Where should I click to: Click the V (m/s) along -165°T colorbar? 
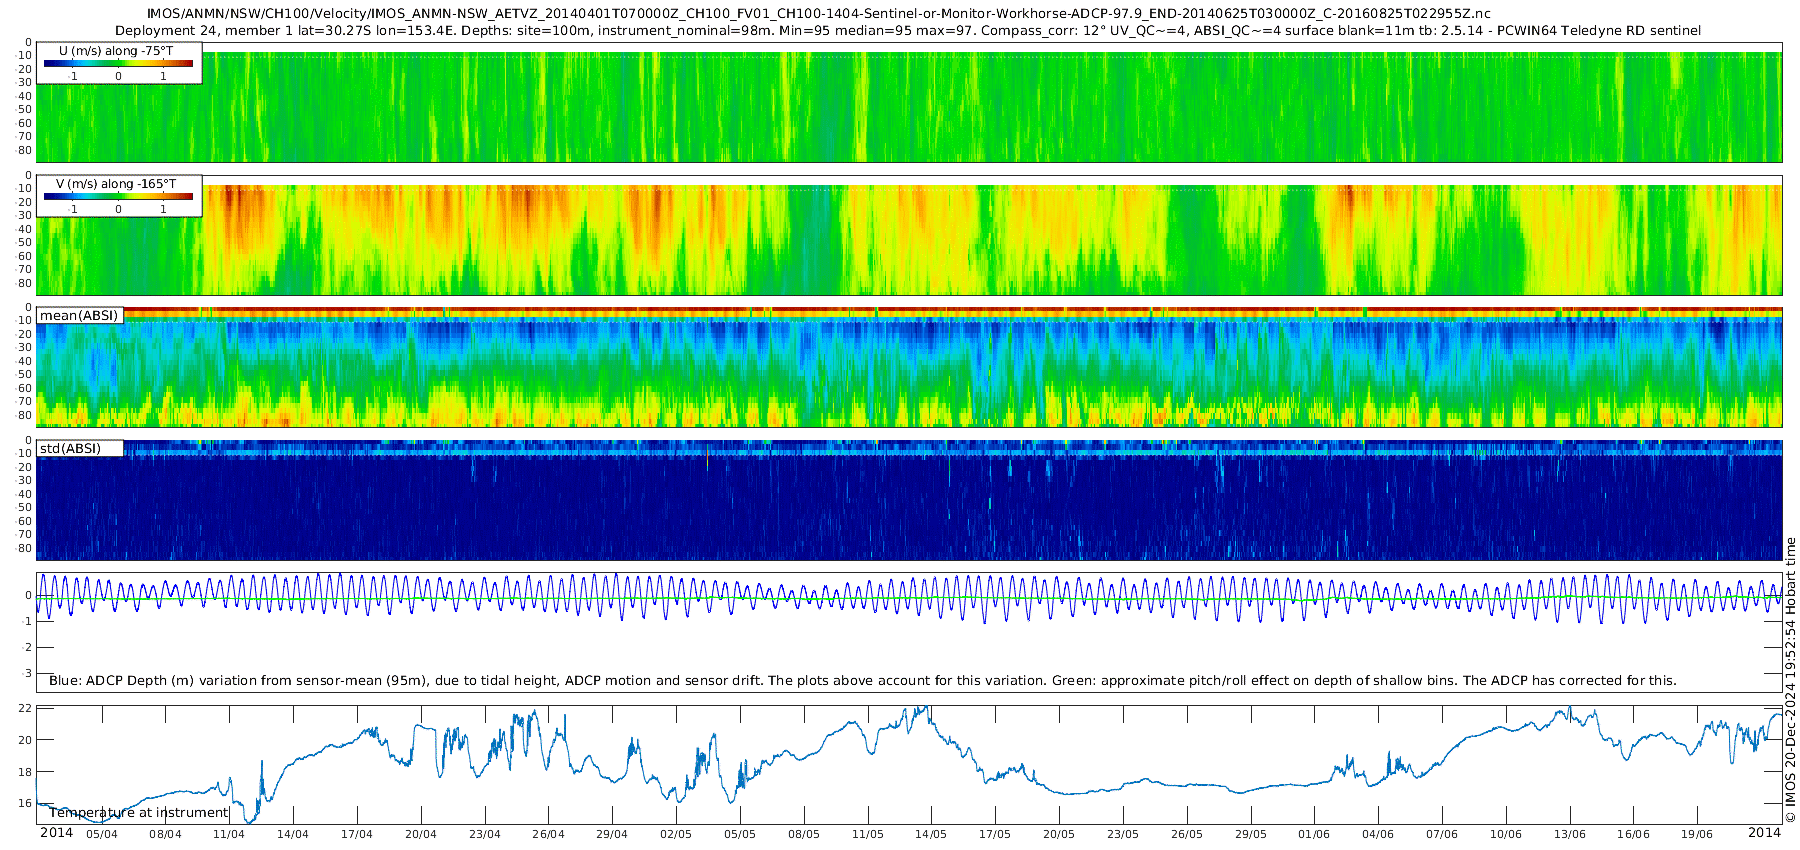click(x=118, y=197)
